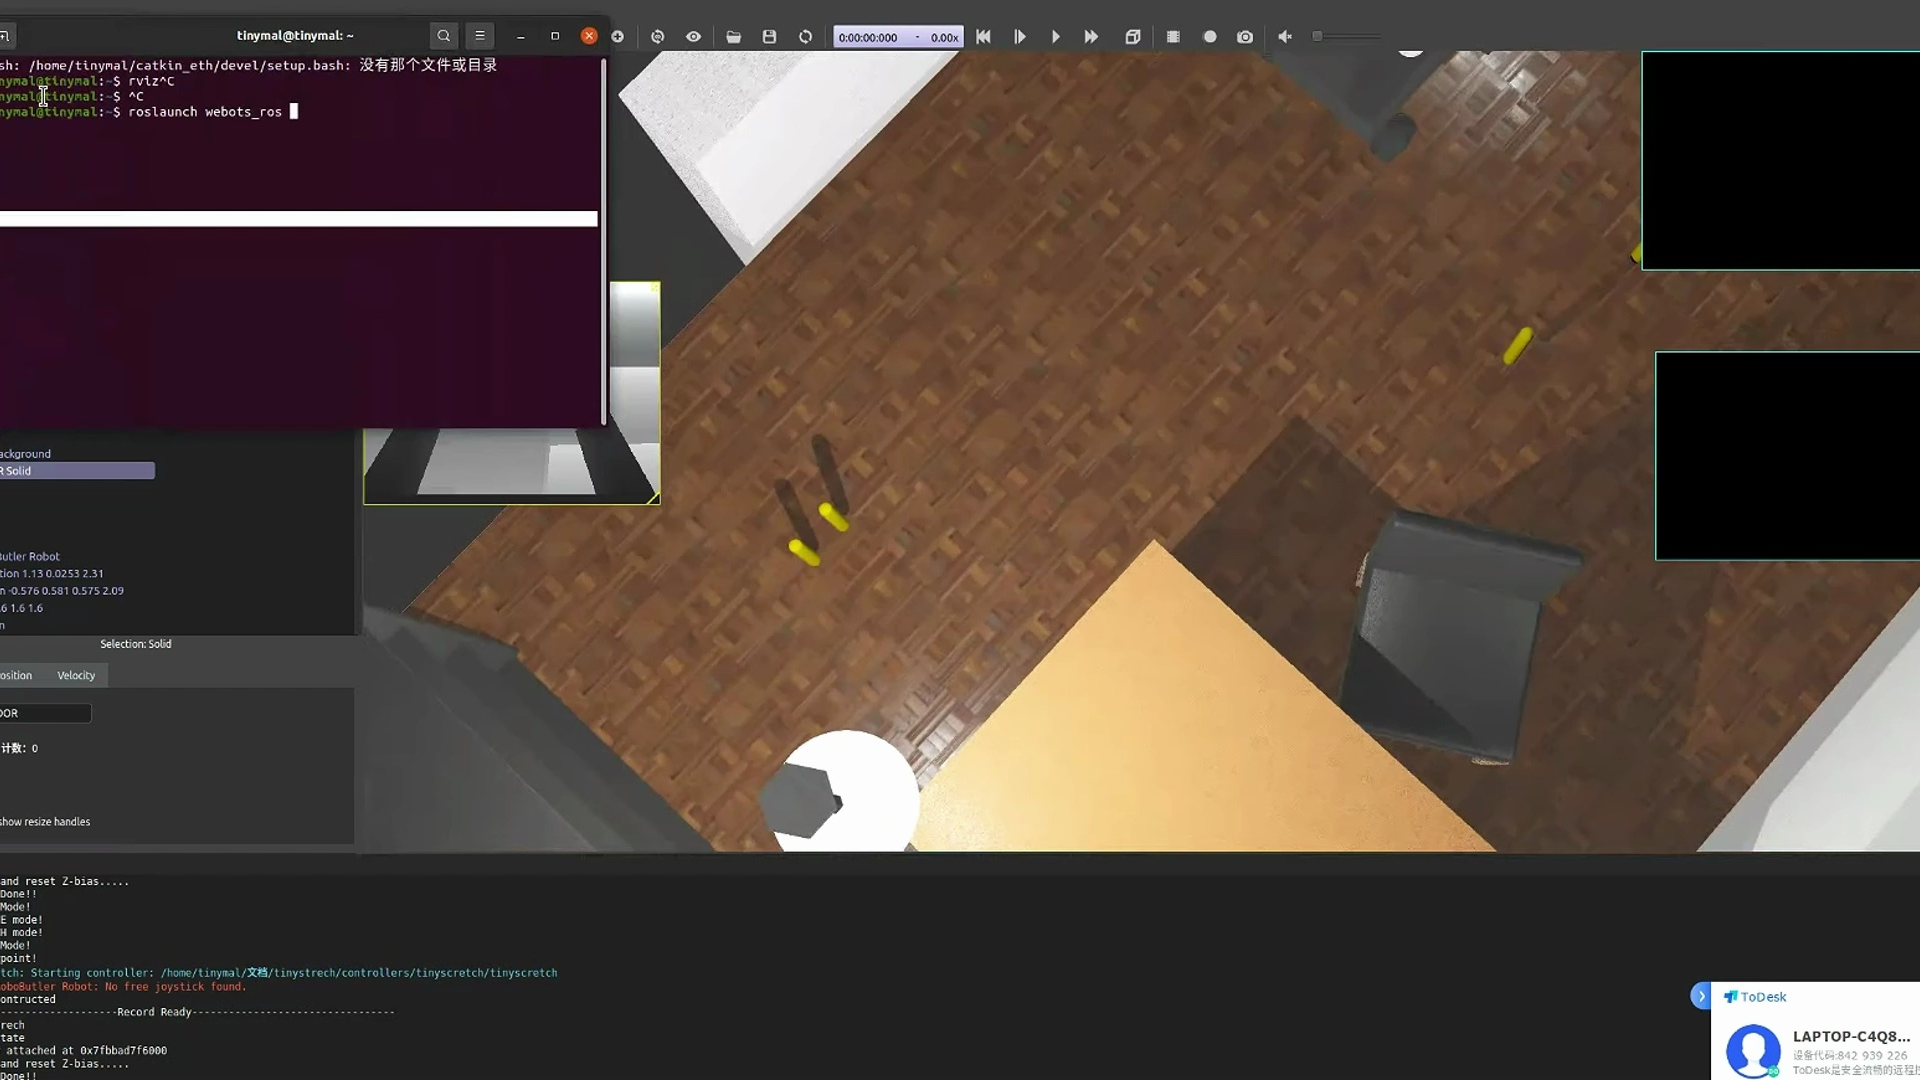Select the translation 1.13 0.0253 2.31 field
Screen dimensions: 1920x1080
(52, 574)
